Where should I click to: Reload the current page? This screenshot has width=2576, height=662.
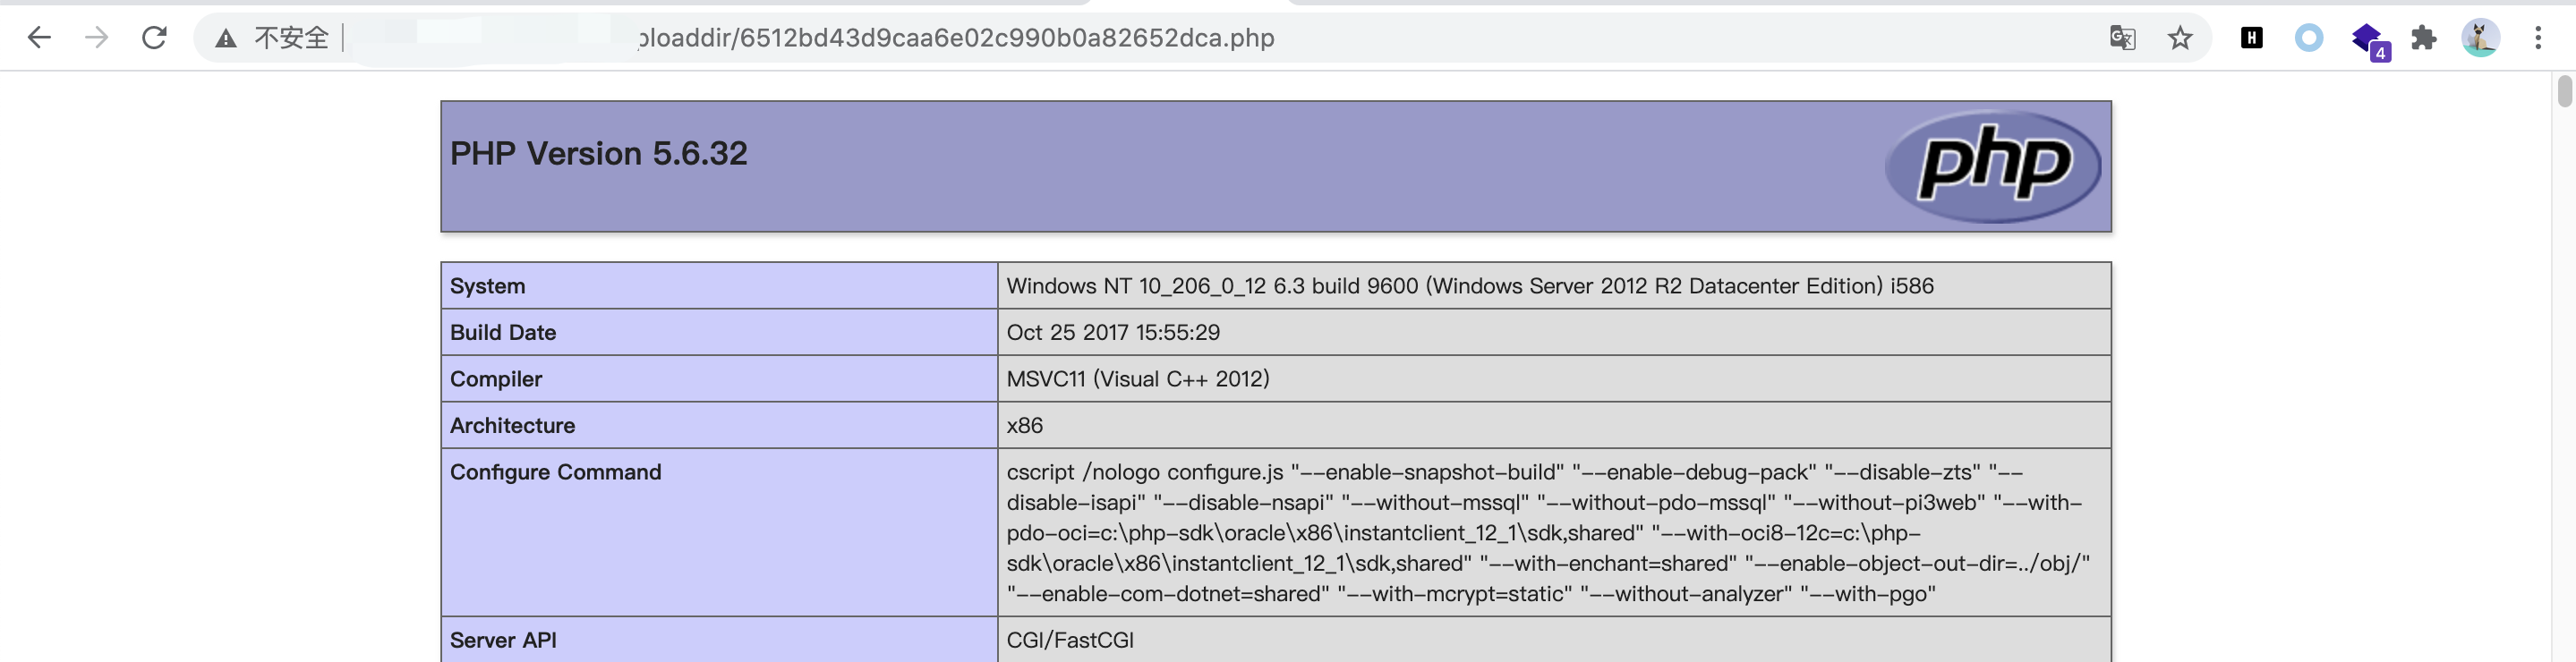[x=154, y=38]
